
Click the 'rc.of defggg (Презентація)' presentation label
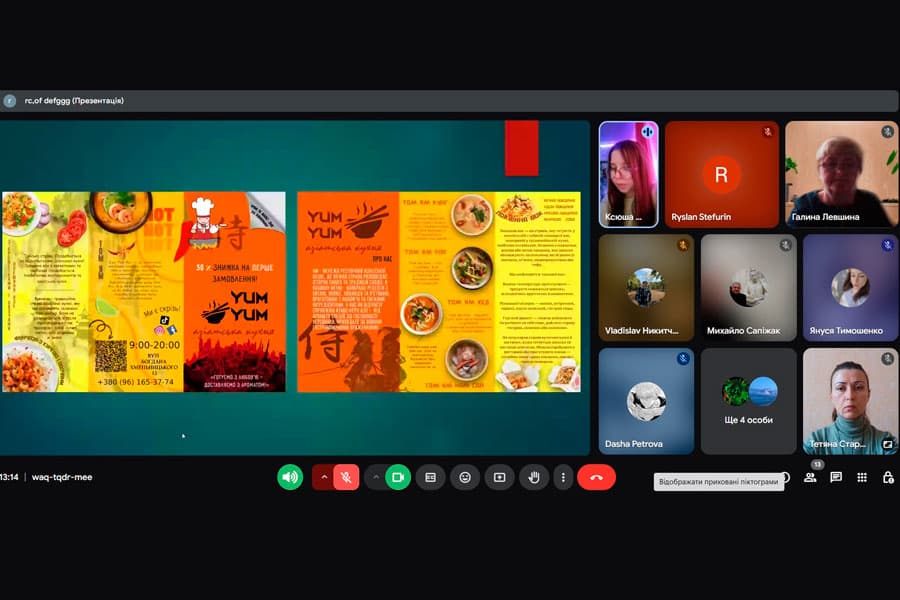[x=74, y=100]
